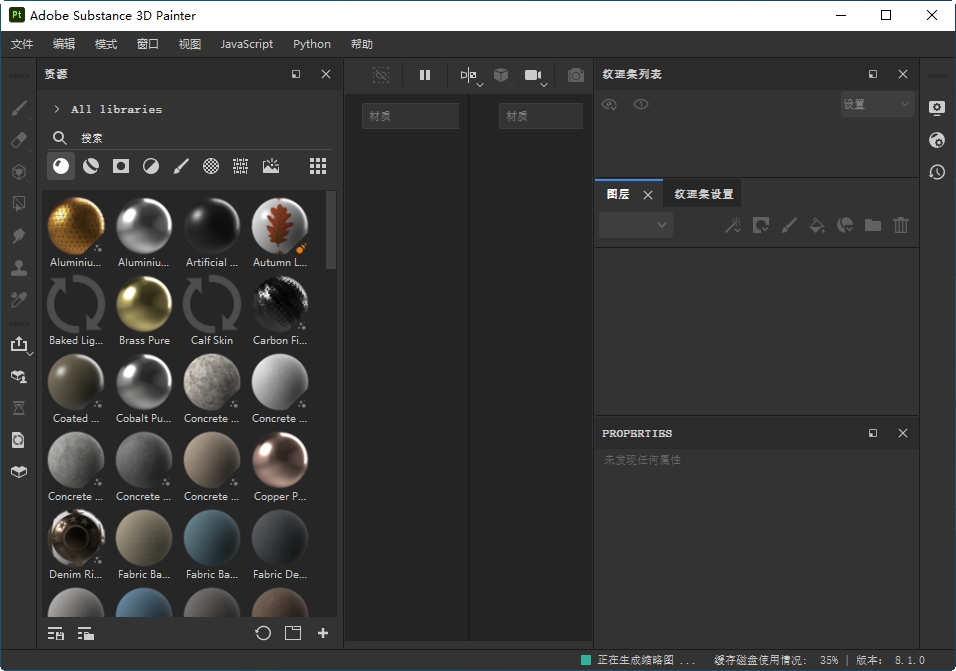Viewport: 956px width, 671px height.
Task: Click the delete layer trash icon
Action: (x=901, y=225)
